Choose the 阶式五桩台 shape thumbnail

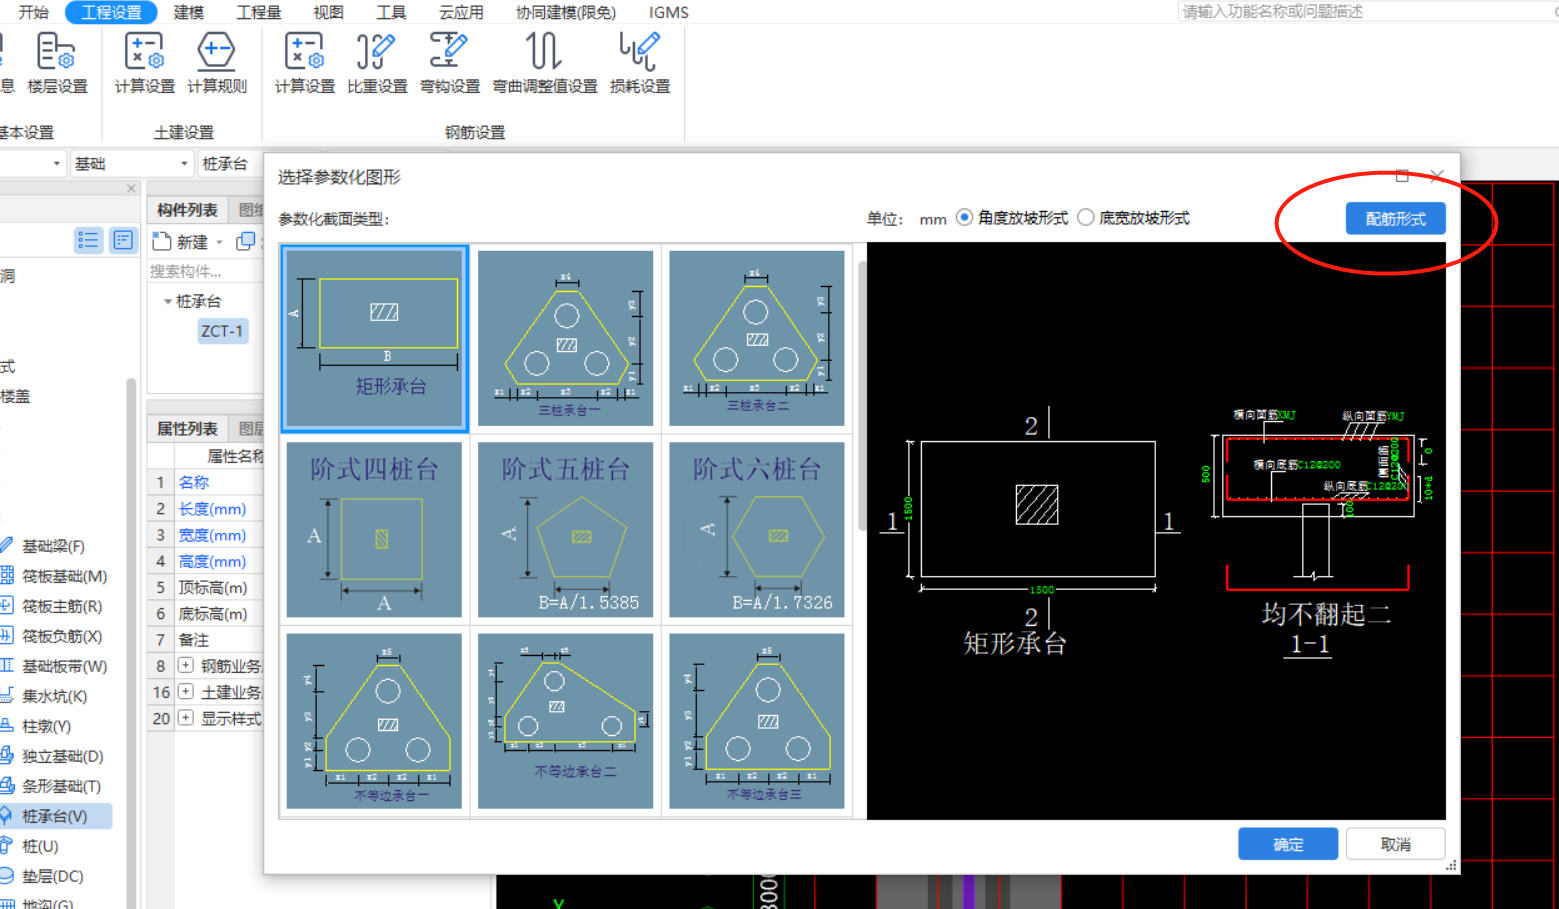pyautogui.click(x=565, y=530)
